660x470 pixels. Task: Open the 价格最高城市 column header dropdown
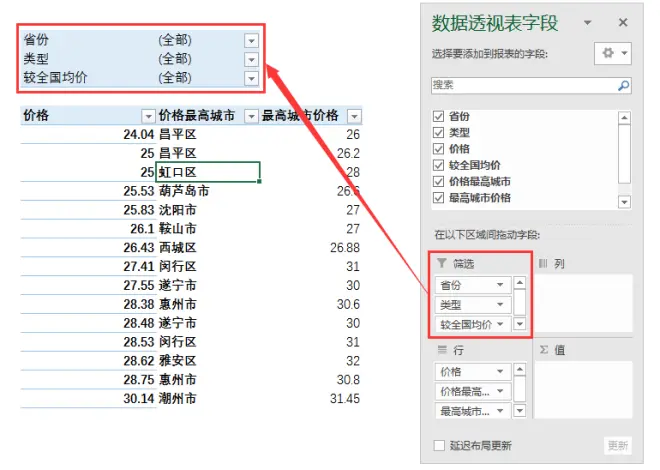click(x=251, y=116)
